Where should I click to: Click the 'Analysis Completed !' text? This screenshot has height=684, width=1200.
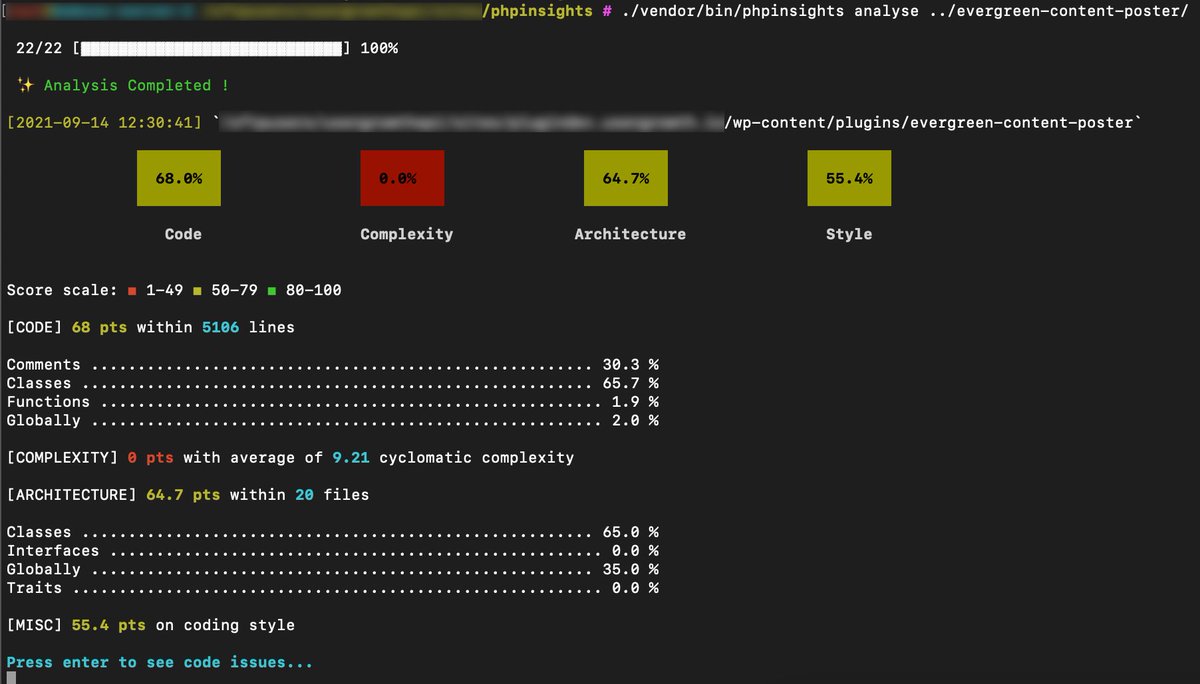pos(136,85)
